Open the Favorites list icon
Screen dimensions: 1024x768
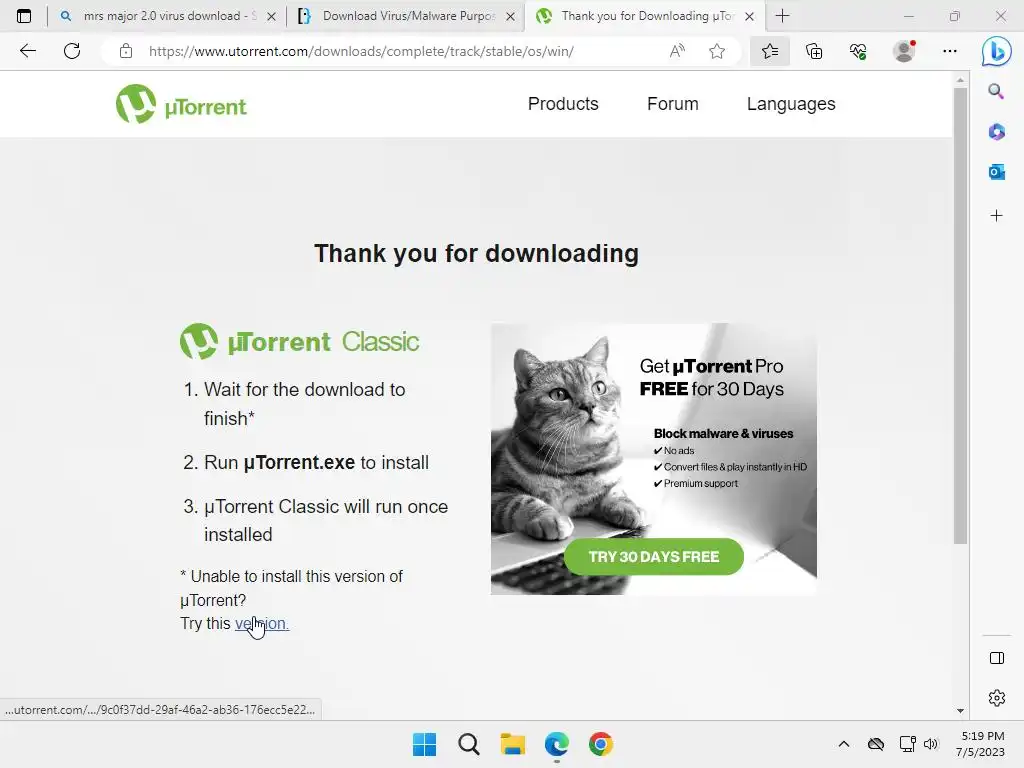click(x=770, y=51)
